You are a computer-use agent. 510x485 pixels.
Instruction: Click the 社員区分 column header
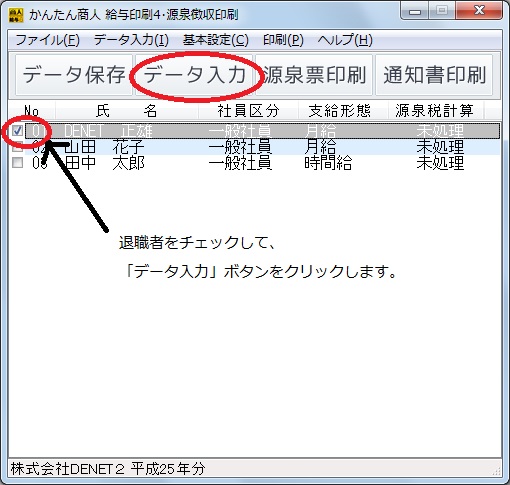point(248,111)
